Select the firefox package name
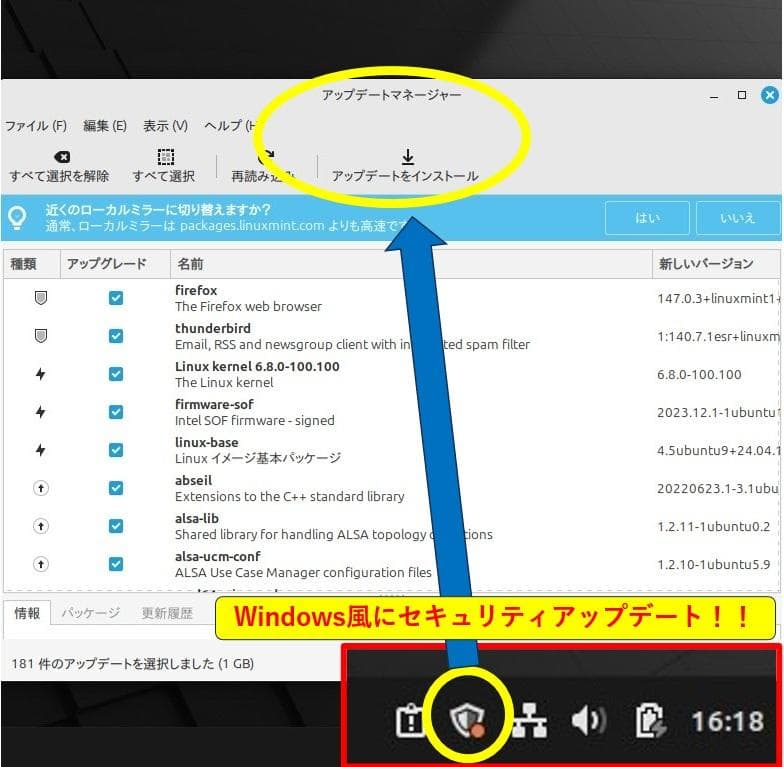This screenshot has width=784, height=767. (196, 290)
